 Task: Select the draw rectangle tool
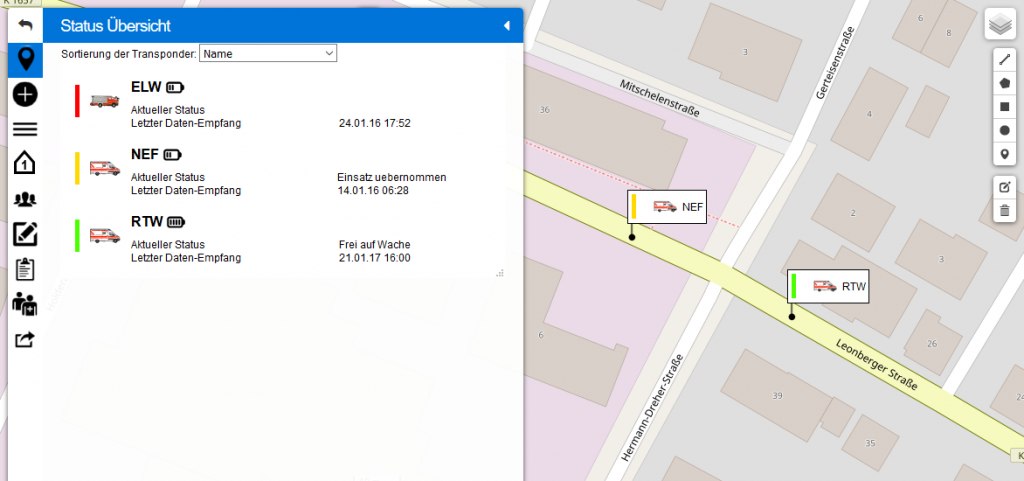point(1004,106)
